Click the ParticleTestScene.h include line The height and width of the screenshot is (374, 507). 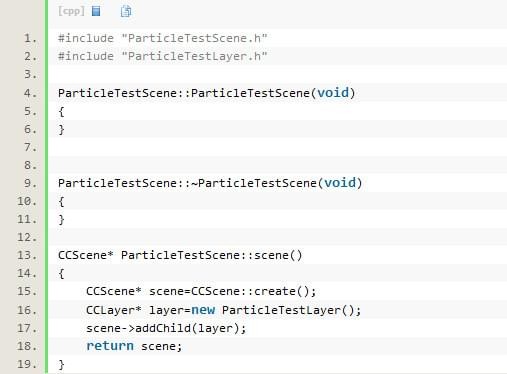163,38
